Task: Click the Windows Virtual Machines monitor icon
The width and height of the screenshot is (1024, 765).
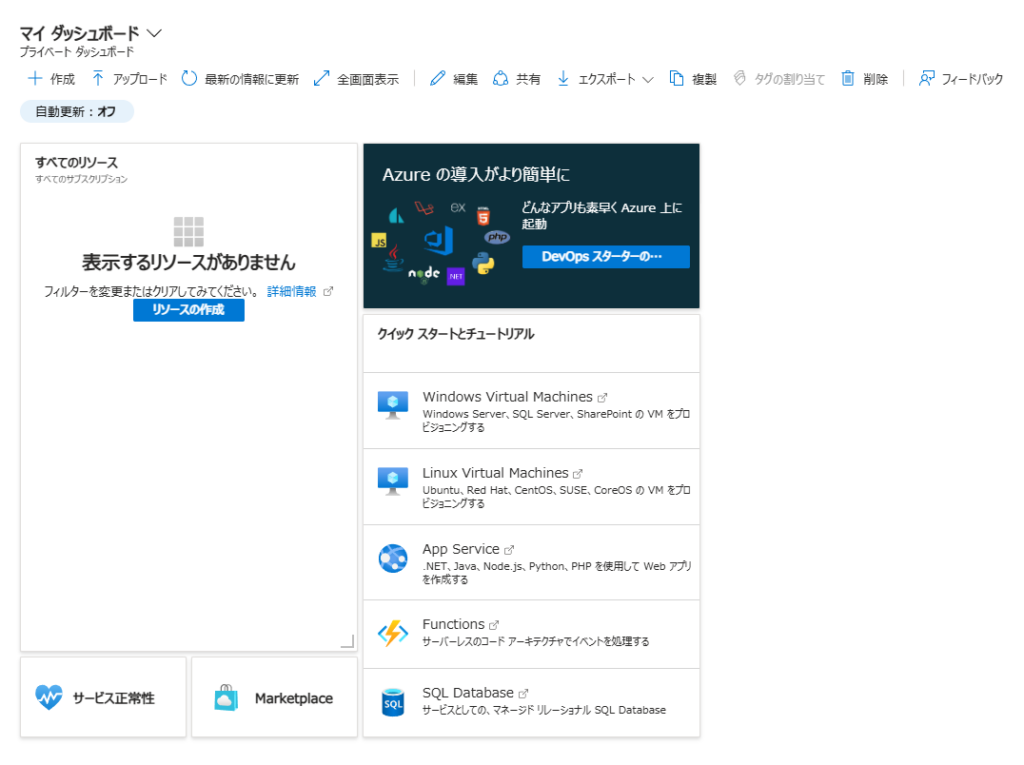Action: coord(392,405)
